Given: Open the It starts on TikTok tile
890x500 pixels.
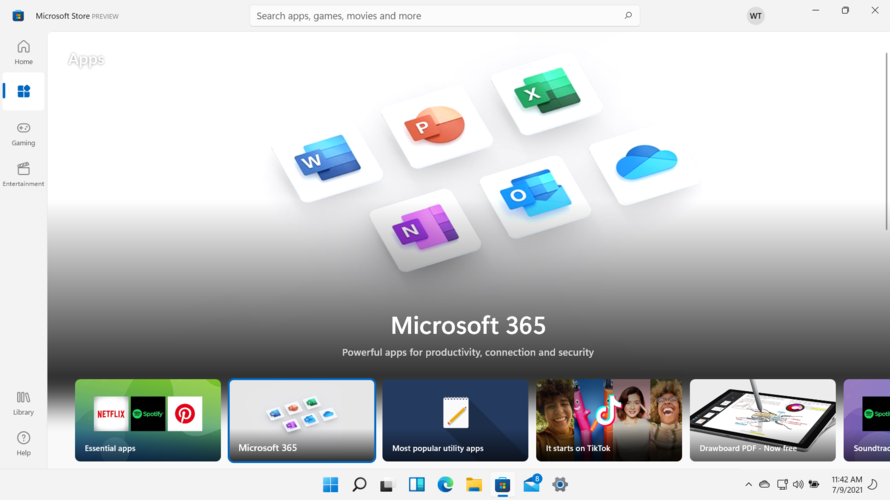Looking at the screenshot, I should tap(609, 420).
